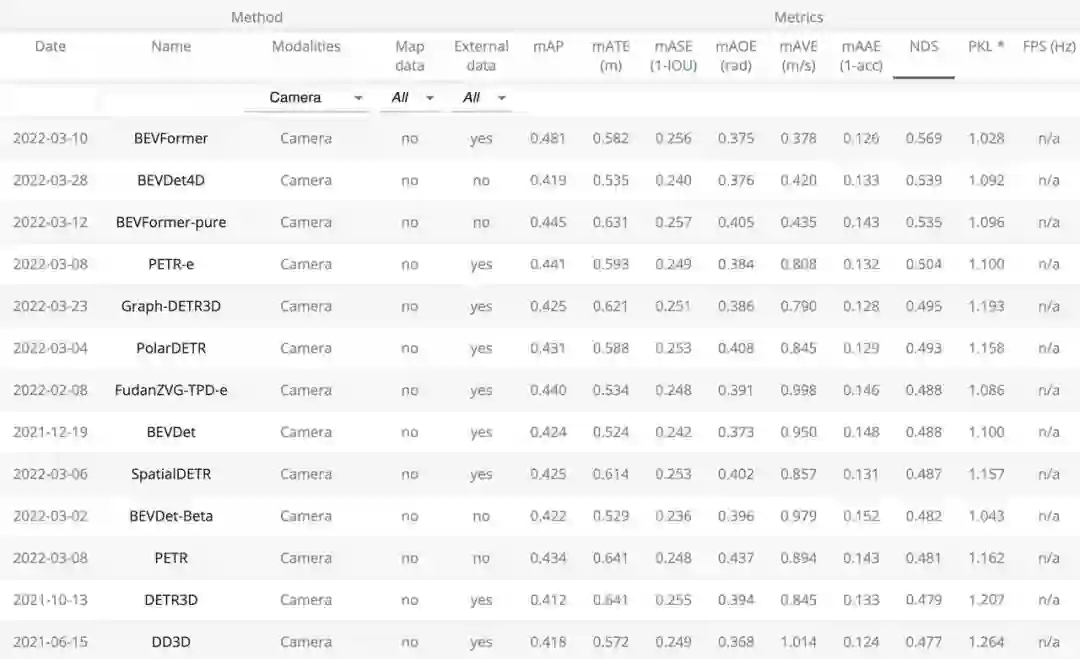Sort by mASE (1-IOU) column header
1080x659 pixels.
[x=673, y=56]
